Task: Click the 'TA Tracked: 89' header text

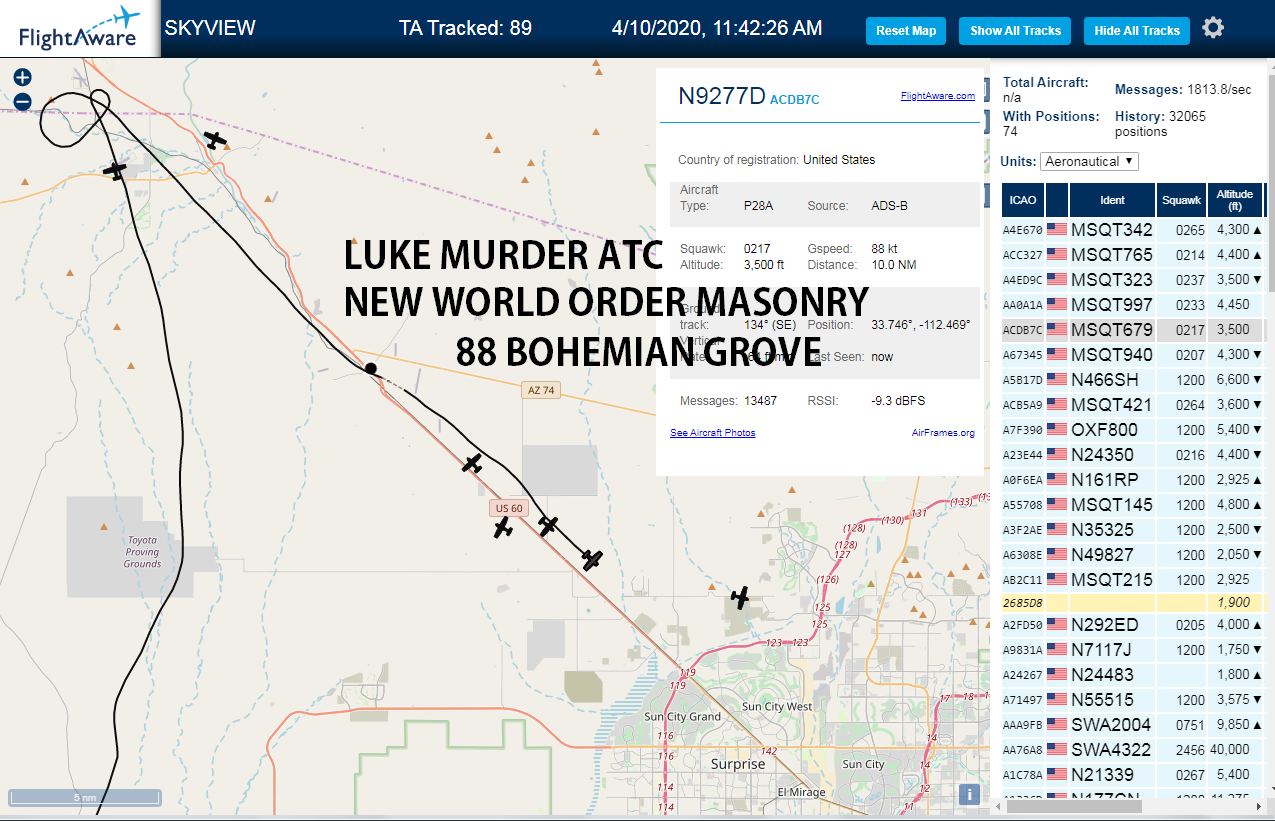Action: tap(465, 28)
